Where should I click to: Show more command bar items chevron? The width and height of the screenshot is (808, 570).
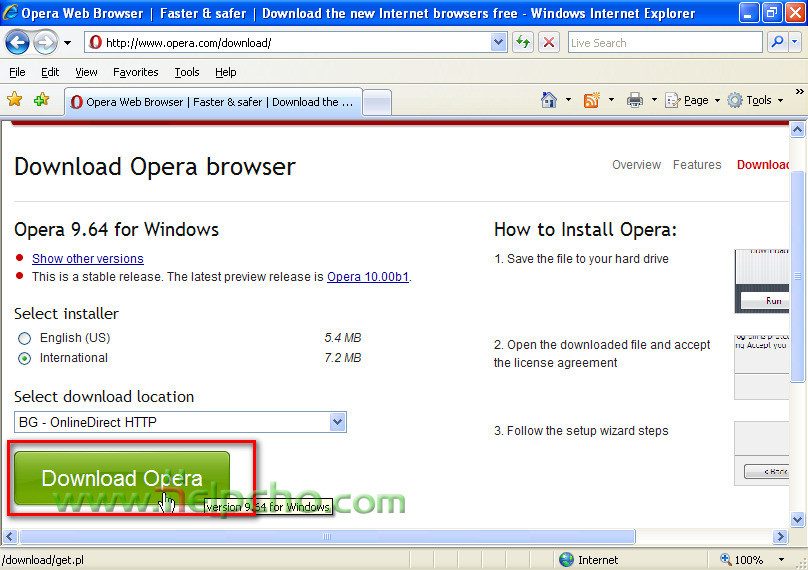[x=799, y=92]
